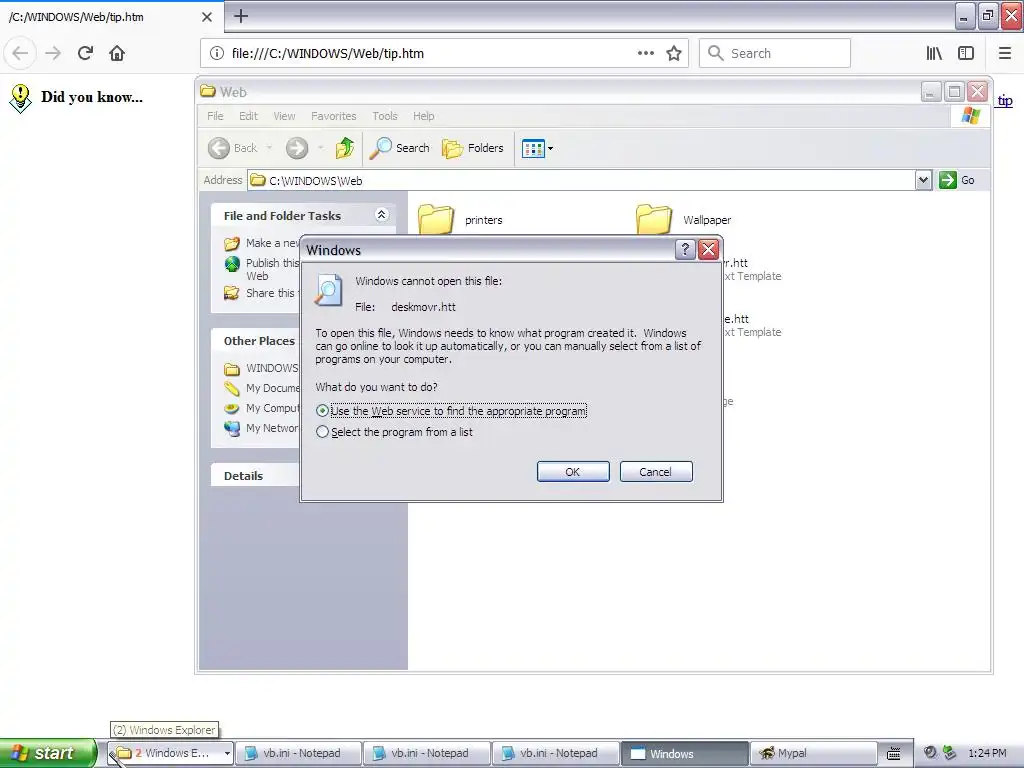
Task: Open Back history dropdown arrow
Action: [269, 148]
